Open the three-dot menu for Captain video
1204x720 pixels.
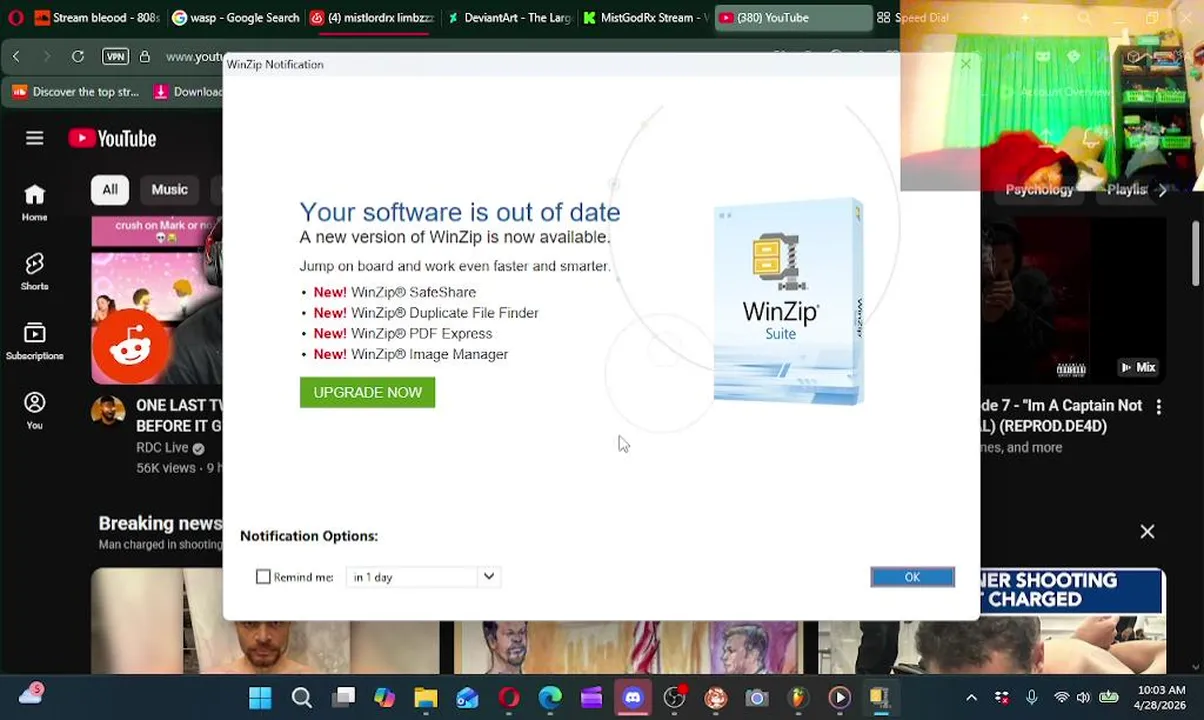(x=1158, y=407)
